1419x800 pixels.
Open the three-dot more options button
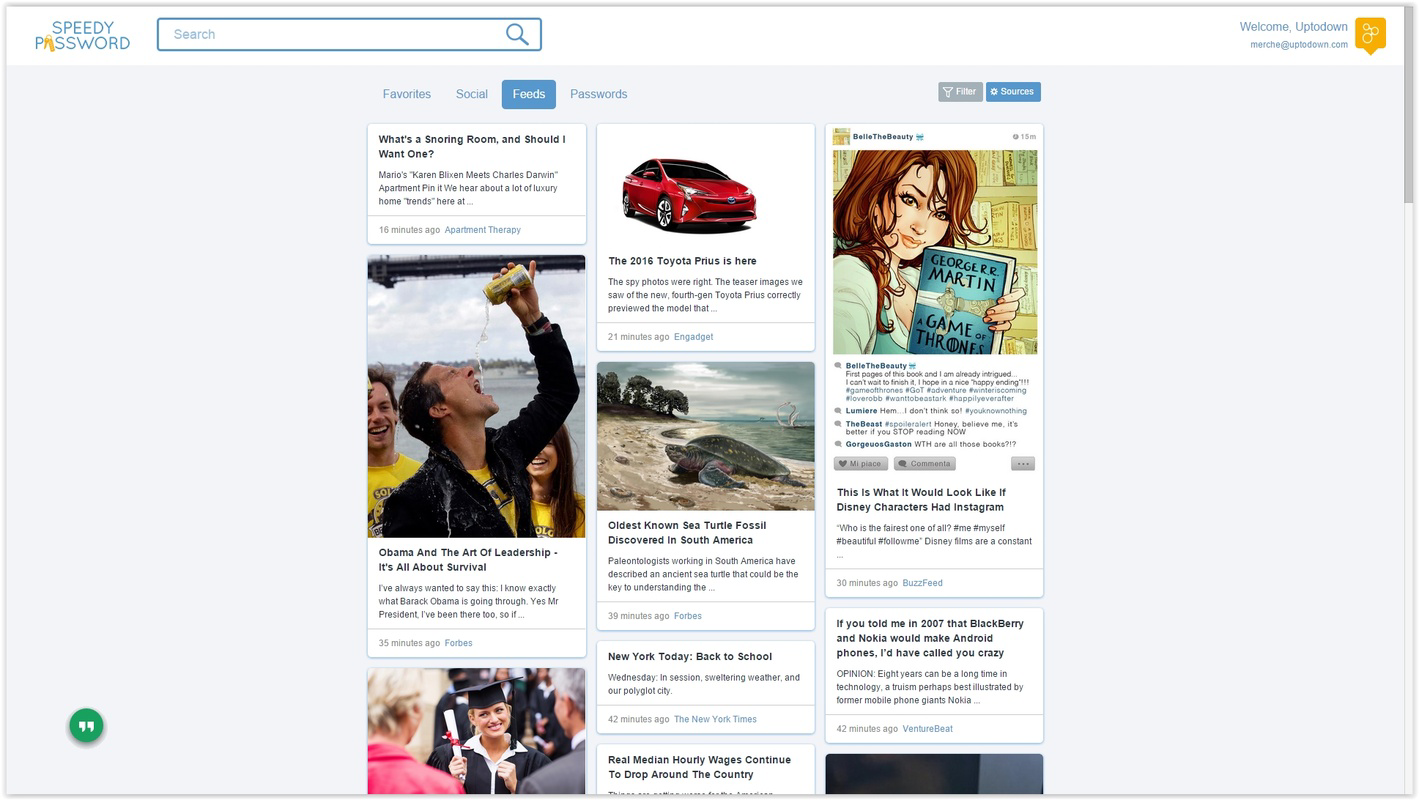coord(1022,464)
